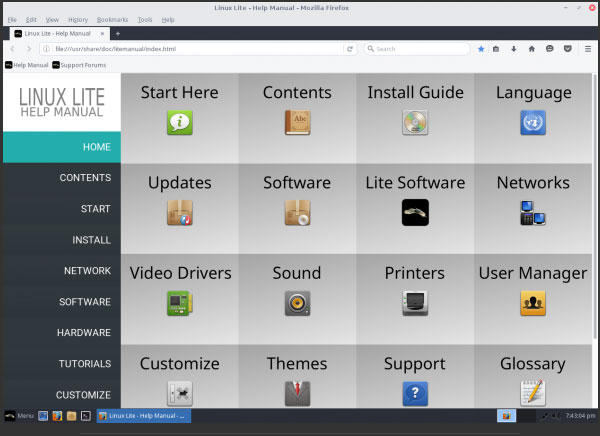Viewport: 600px width, 436px height.
Task: Click the Software package disc icon
Action: [297, 213]
